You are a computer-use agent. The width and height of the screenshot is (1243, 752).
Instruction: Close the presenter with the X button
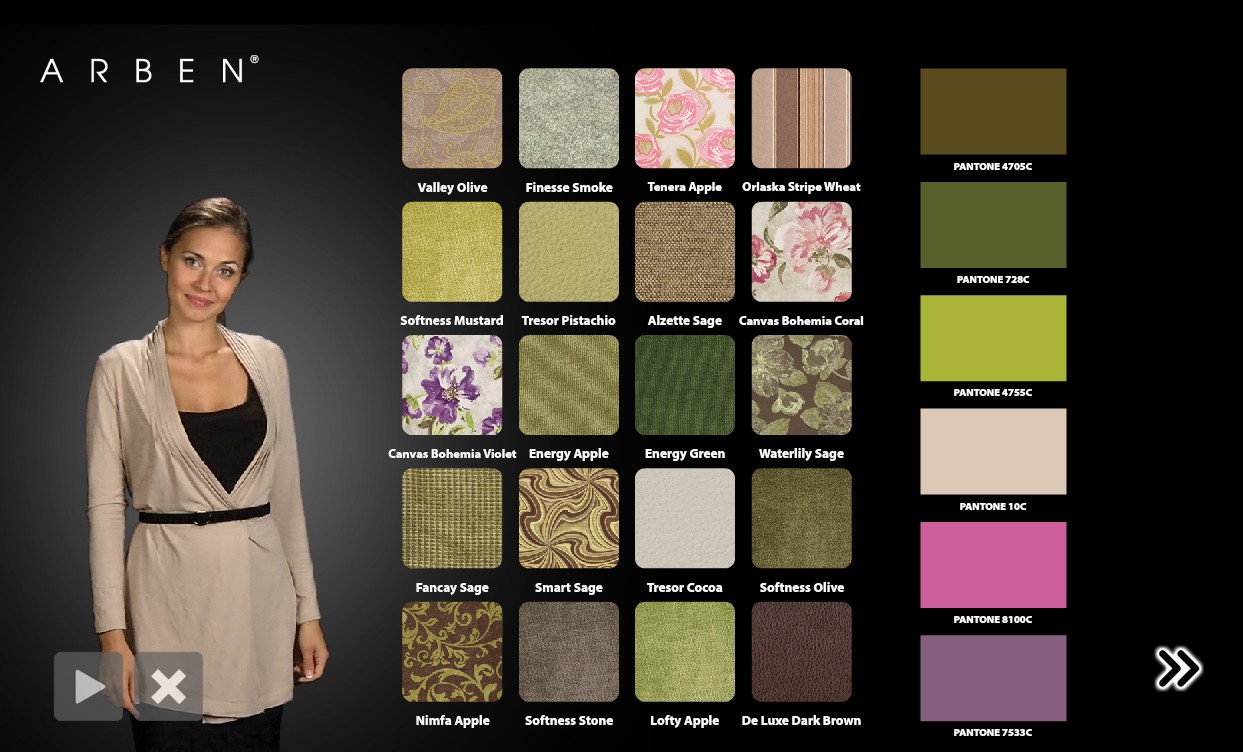pos(169,686)
